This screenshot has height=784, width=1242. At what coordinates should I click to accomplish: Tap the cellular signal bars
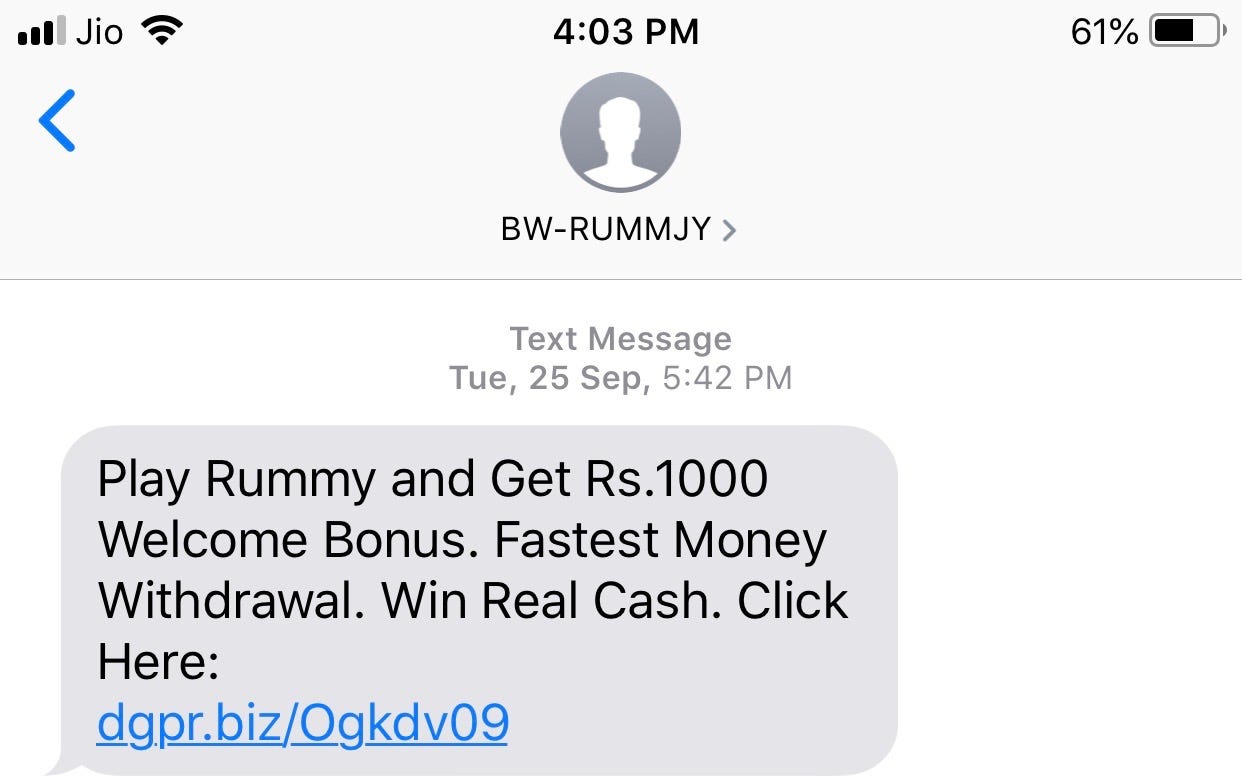42,32
